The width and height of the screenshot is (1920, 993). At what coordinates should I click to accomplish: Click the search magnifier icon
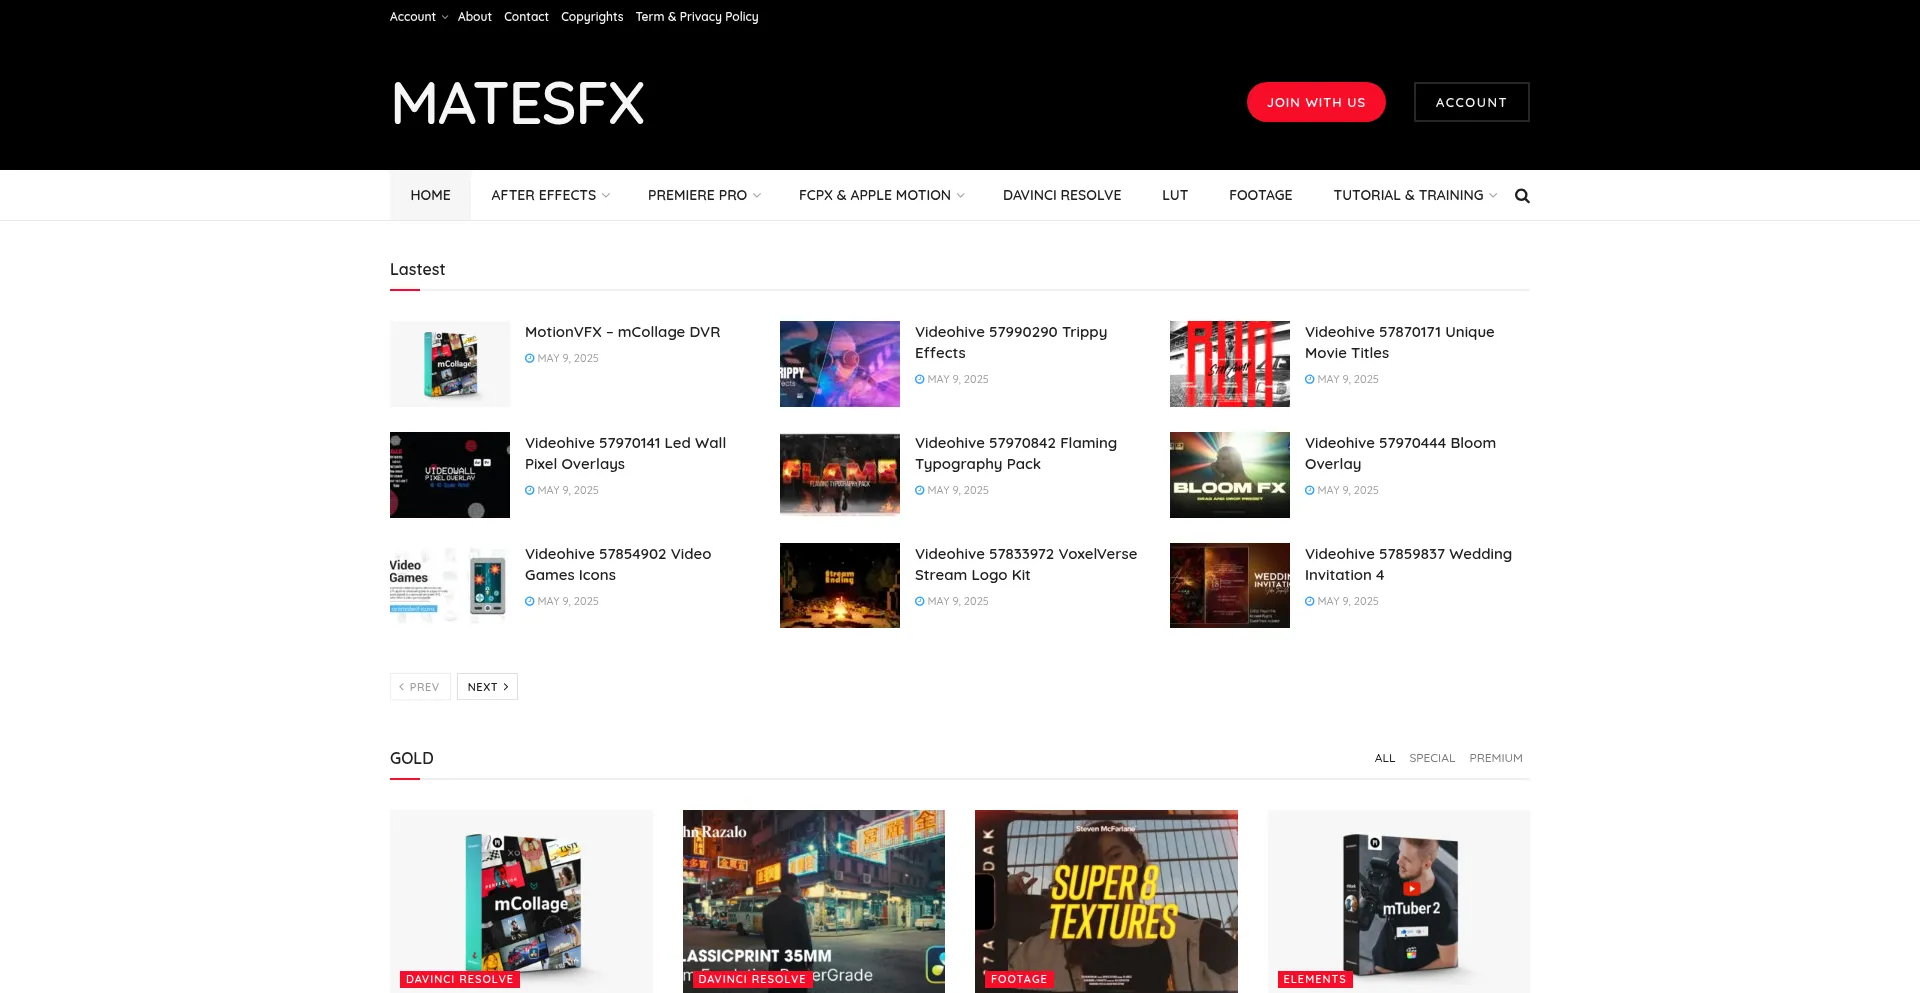click(1522, 196)
